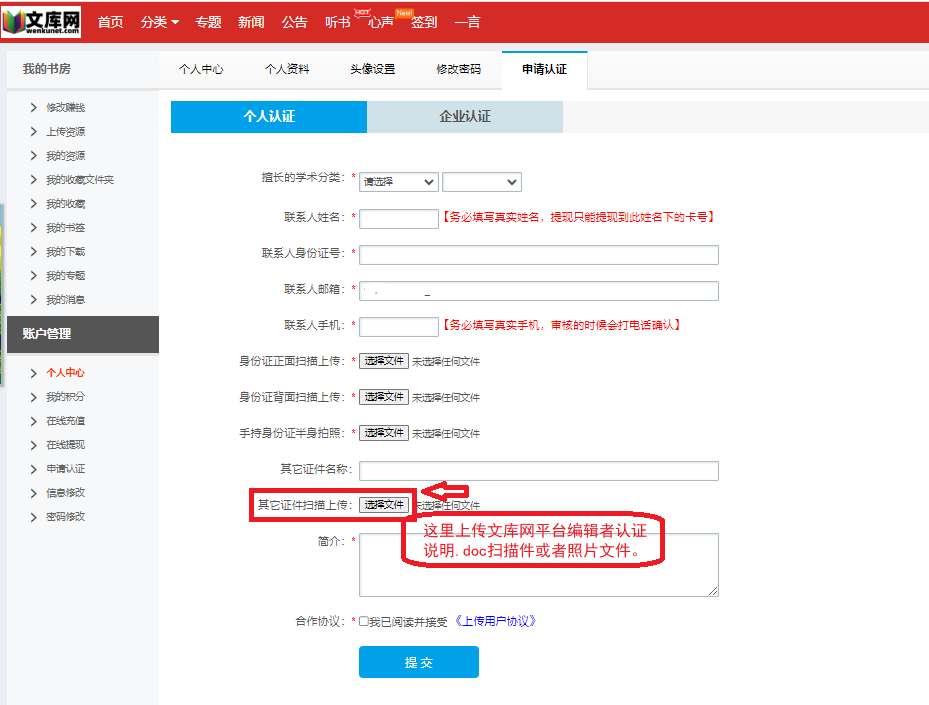Screen dimensions: 929x705
Task: Open 我的下载 in the sidebar
Action: click(66, 251)
